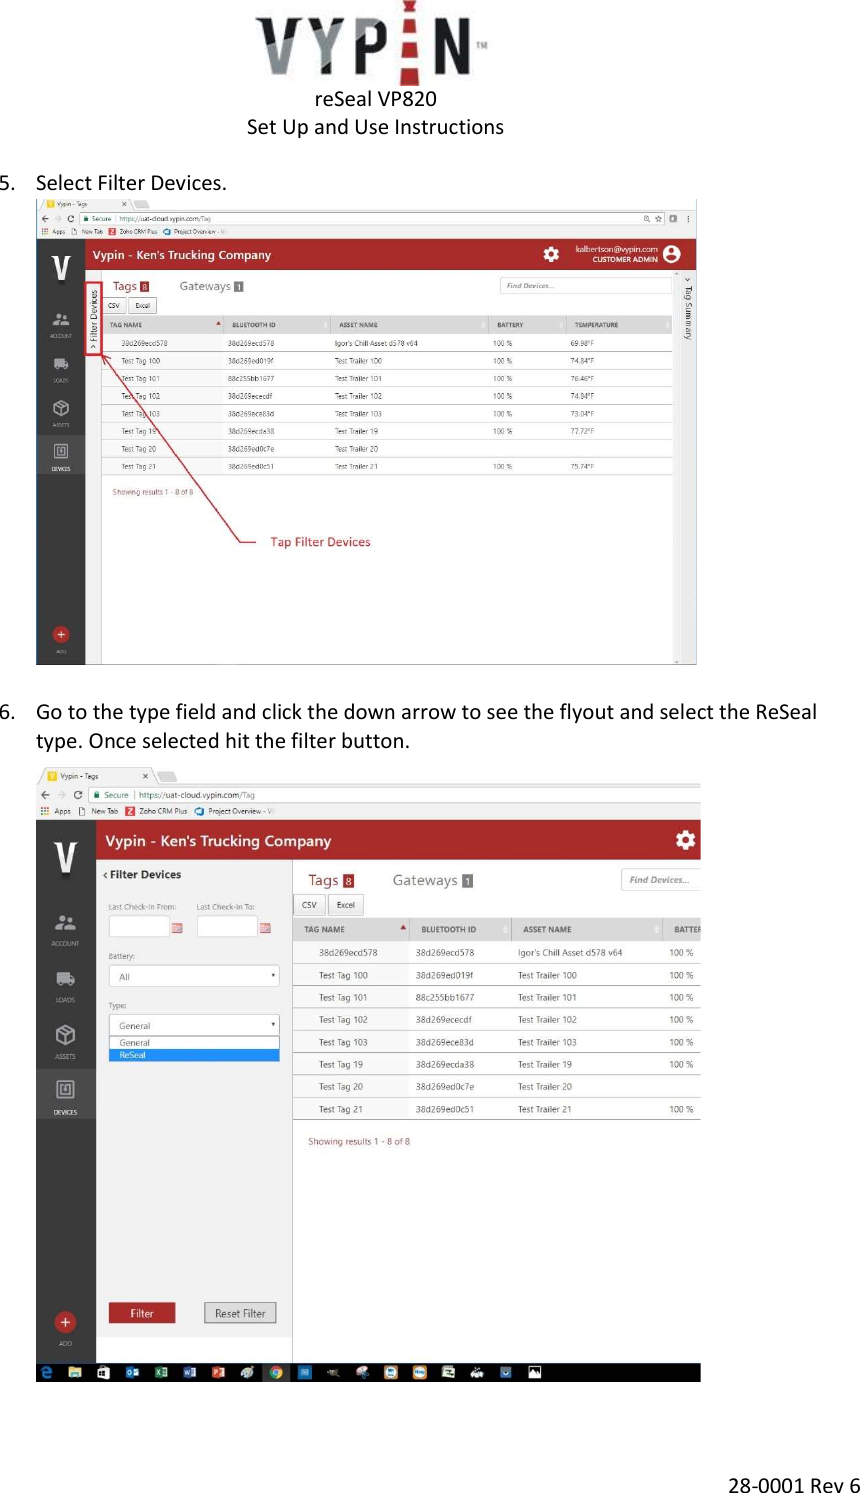Screen dimensions: 860x1493
Task: Switch to Gateways tab in step 5 screenshot
Action: pyautogui.click(x=211, y=286)
